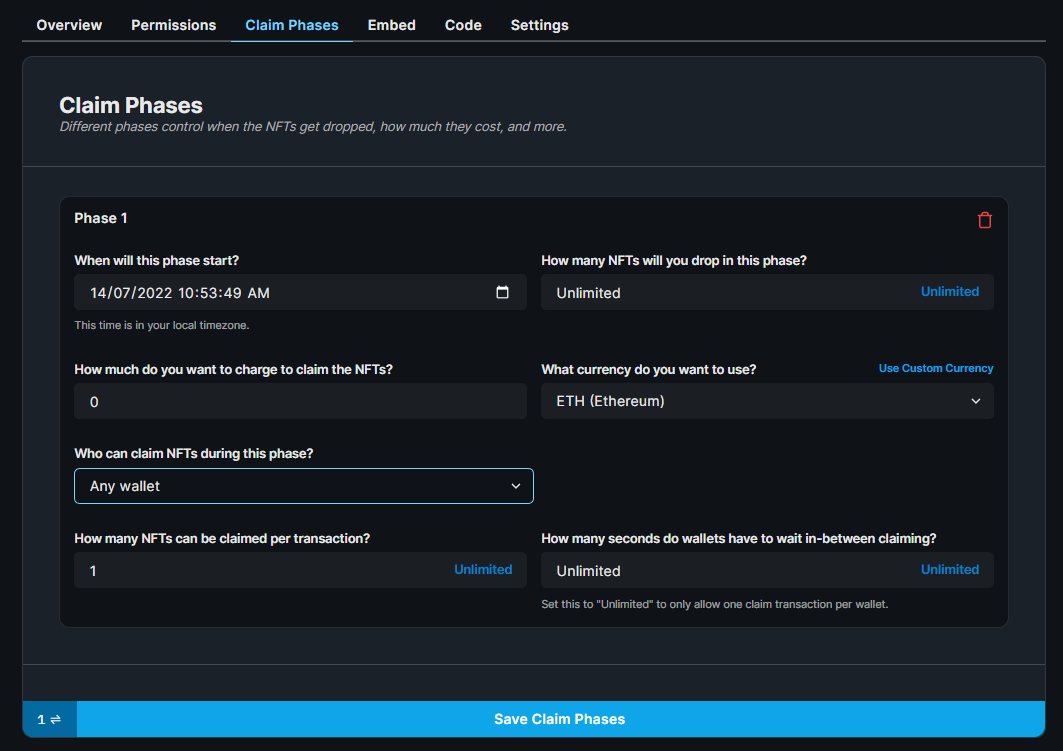
Task: Select the Claim Phases tab
Action: [x=292, y=25]
